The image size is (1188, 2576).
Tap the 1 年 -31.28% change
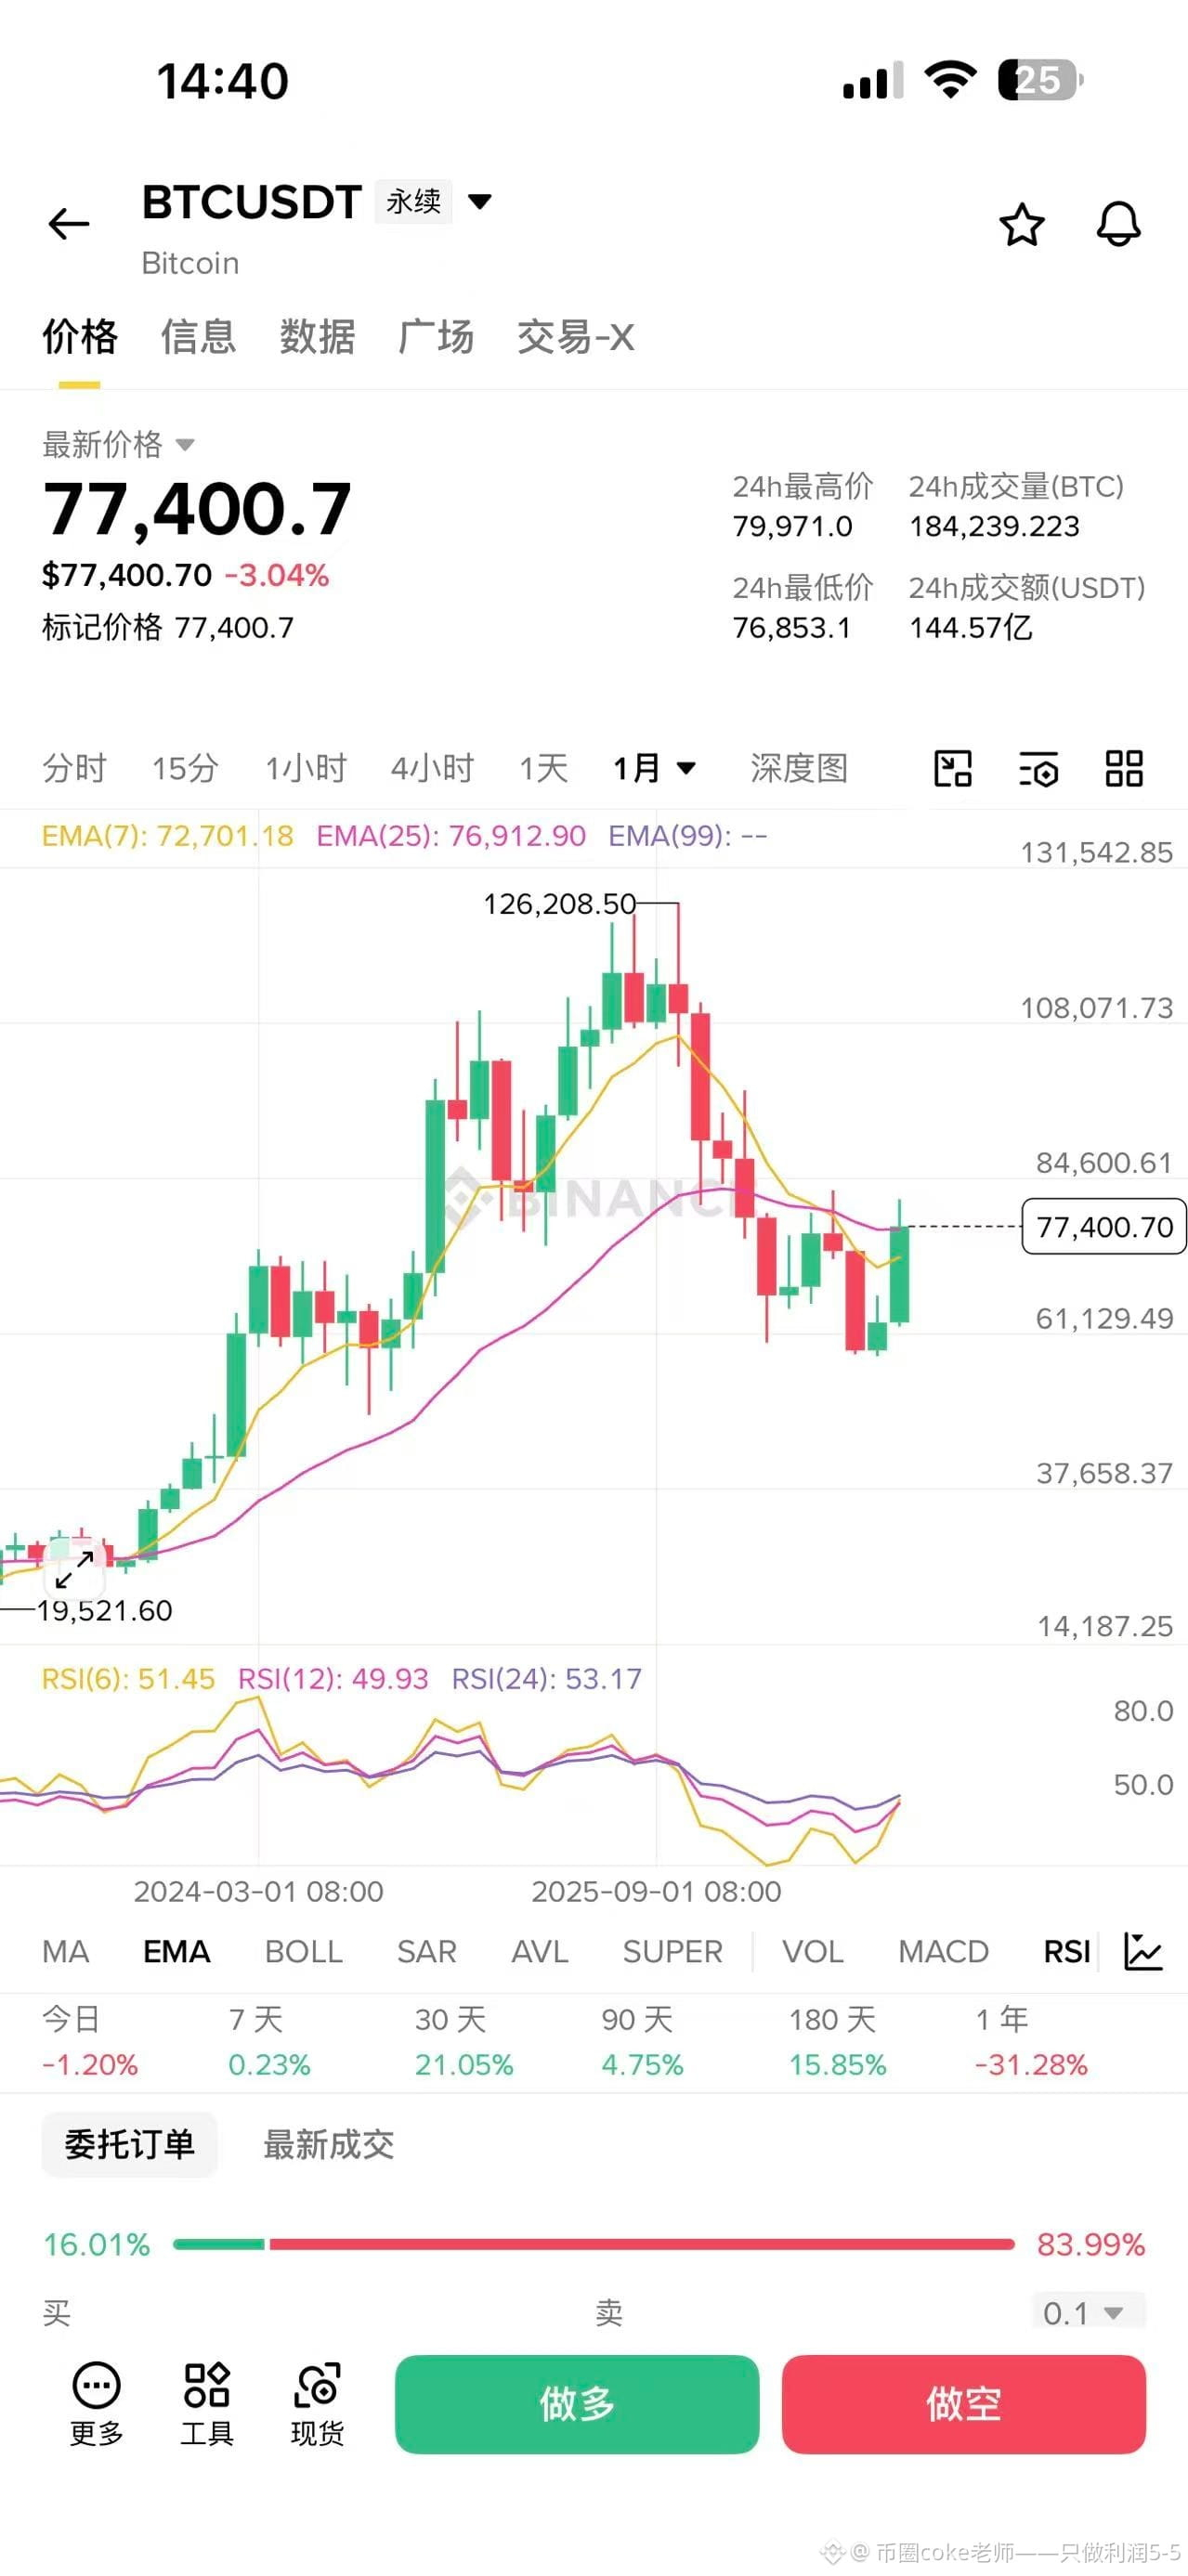(x=1031, y=2041)
